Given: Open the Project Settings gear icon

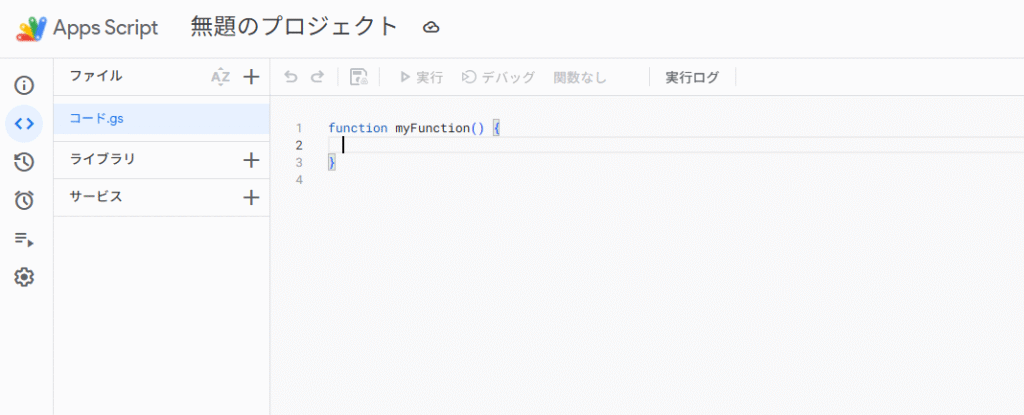Looking at the screenshot, I should [x=24, y=277].
